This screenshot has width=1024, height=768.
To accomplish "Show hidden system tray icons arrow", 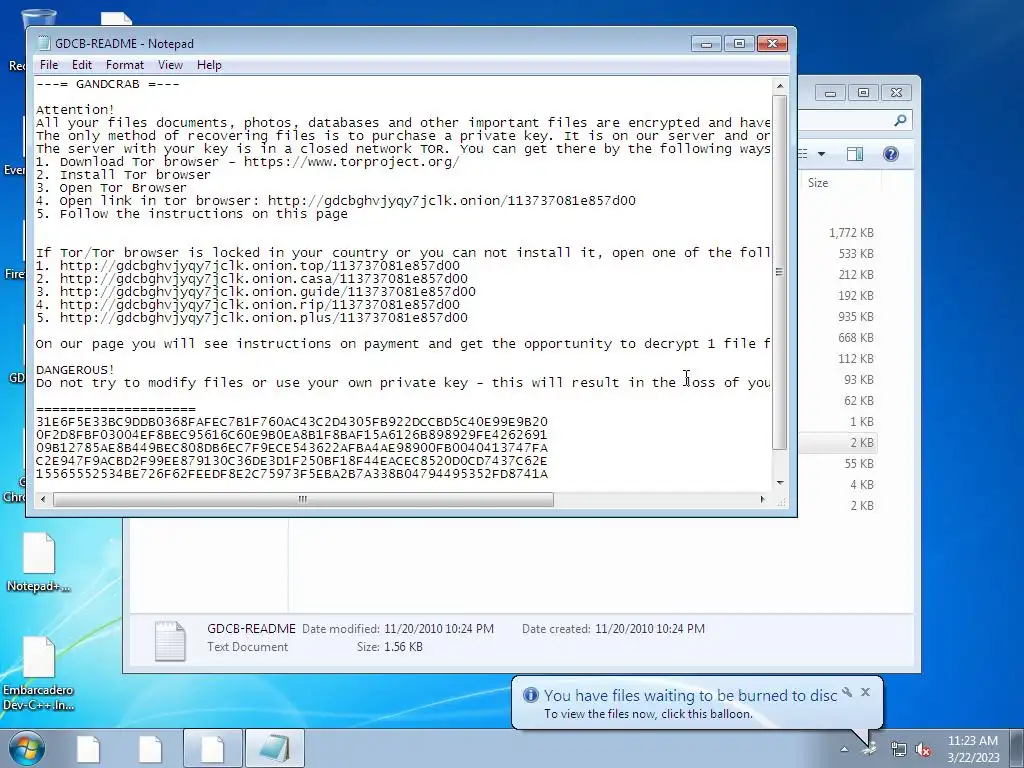I will pos(844,749).
